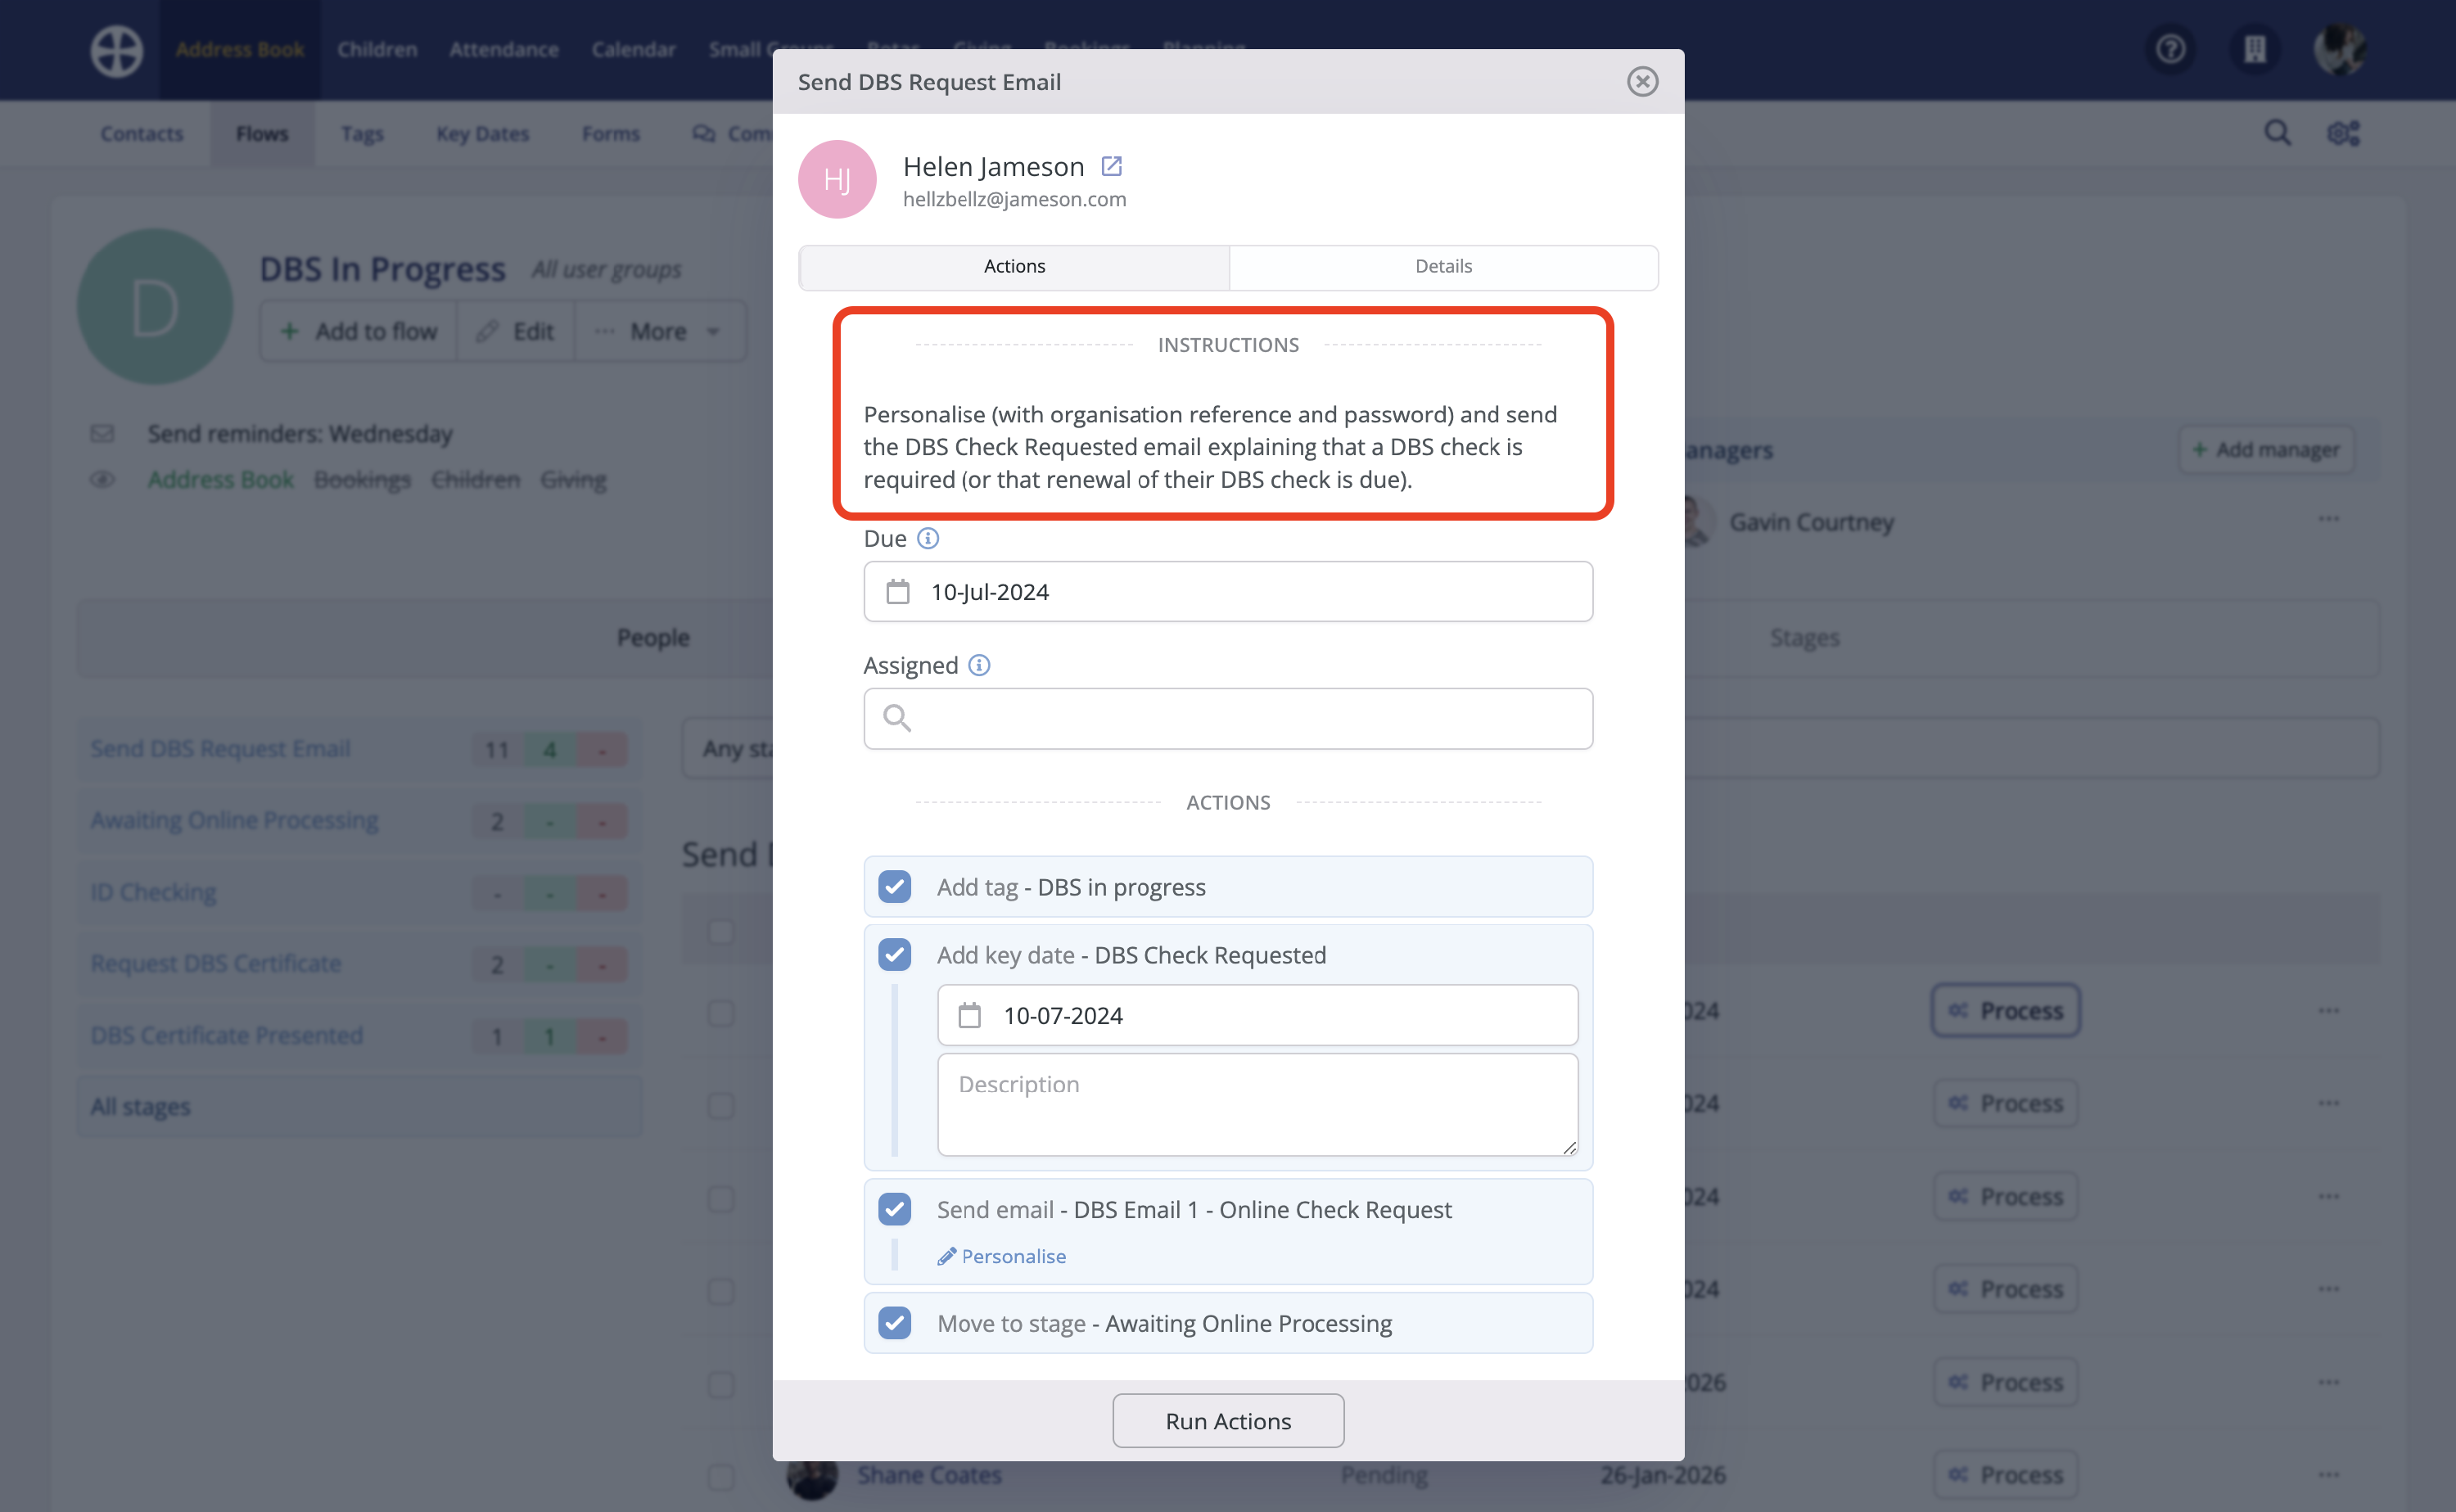This screenshot has width=2456, height=1512.
Task: Click Gavin Courtney manager name
Action: 1811,522
